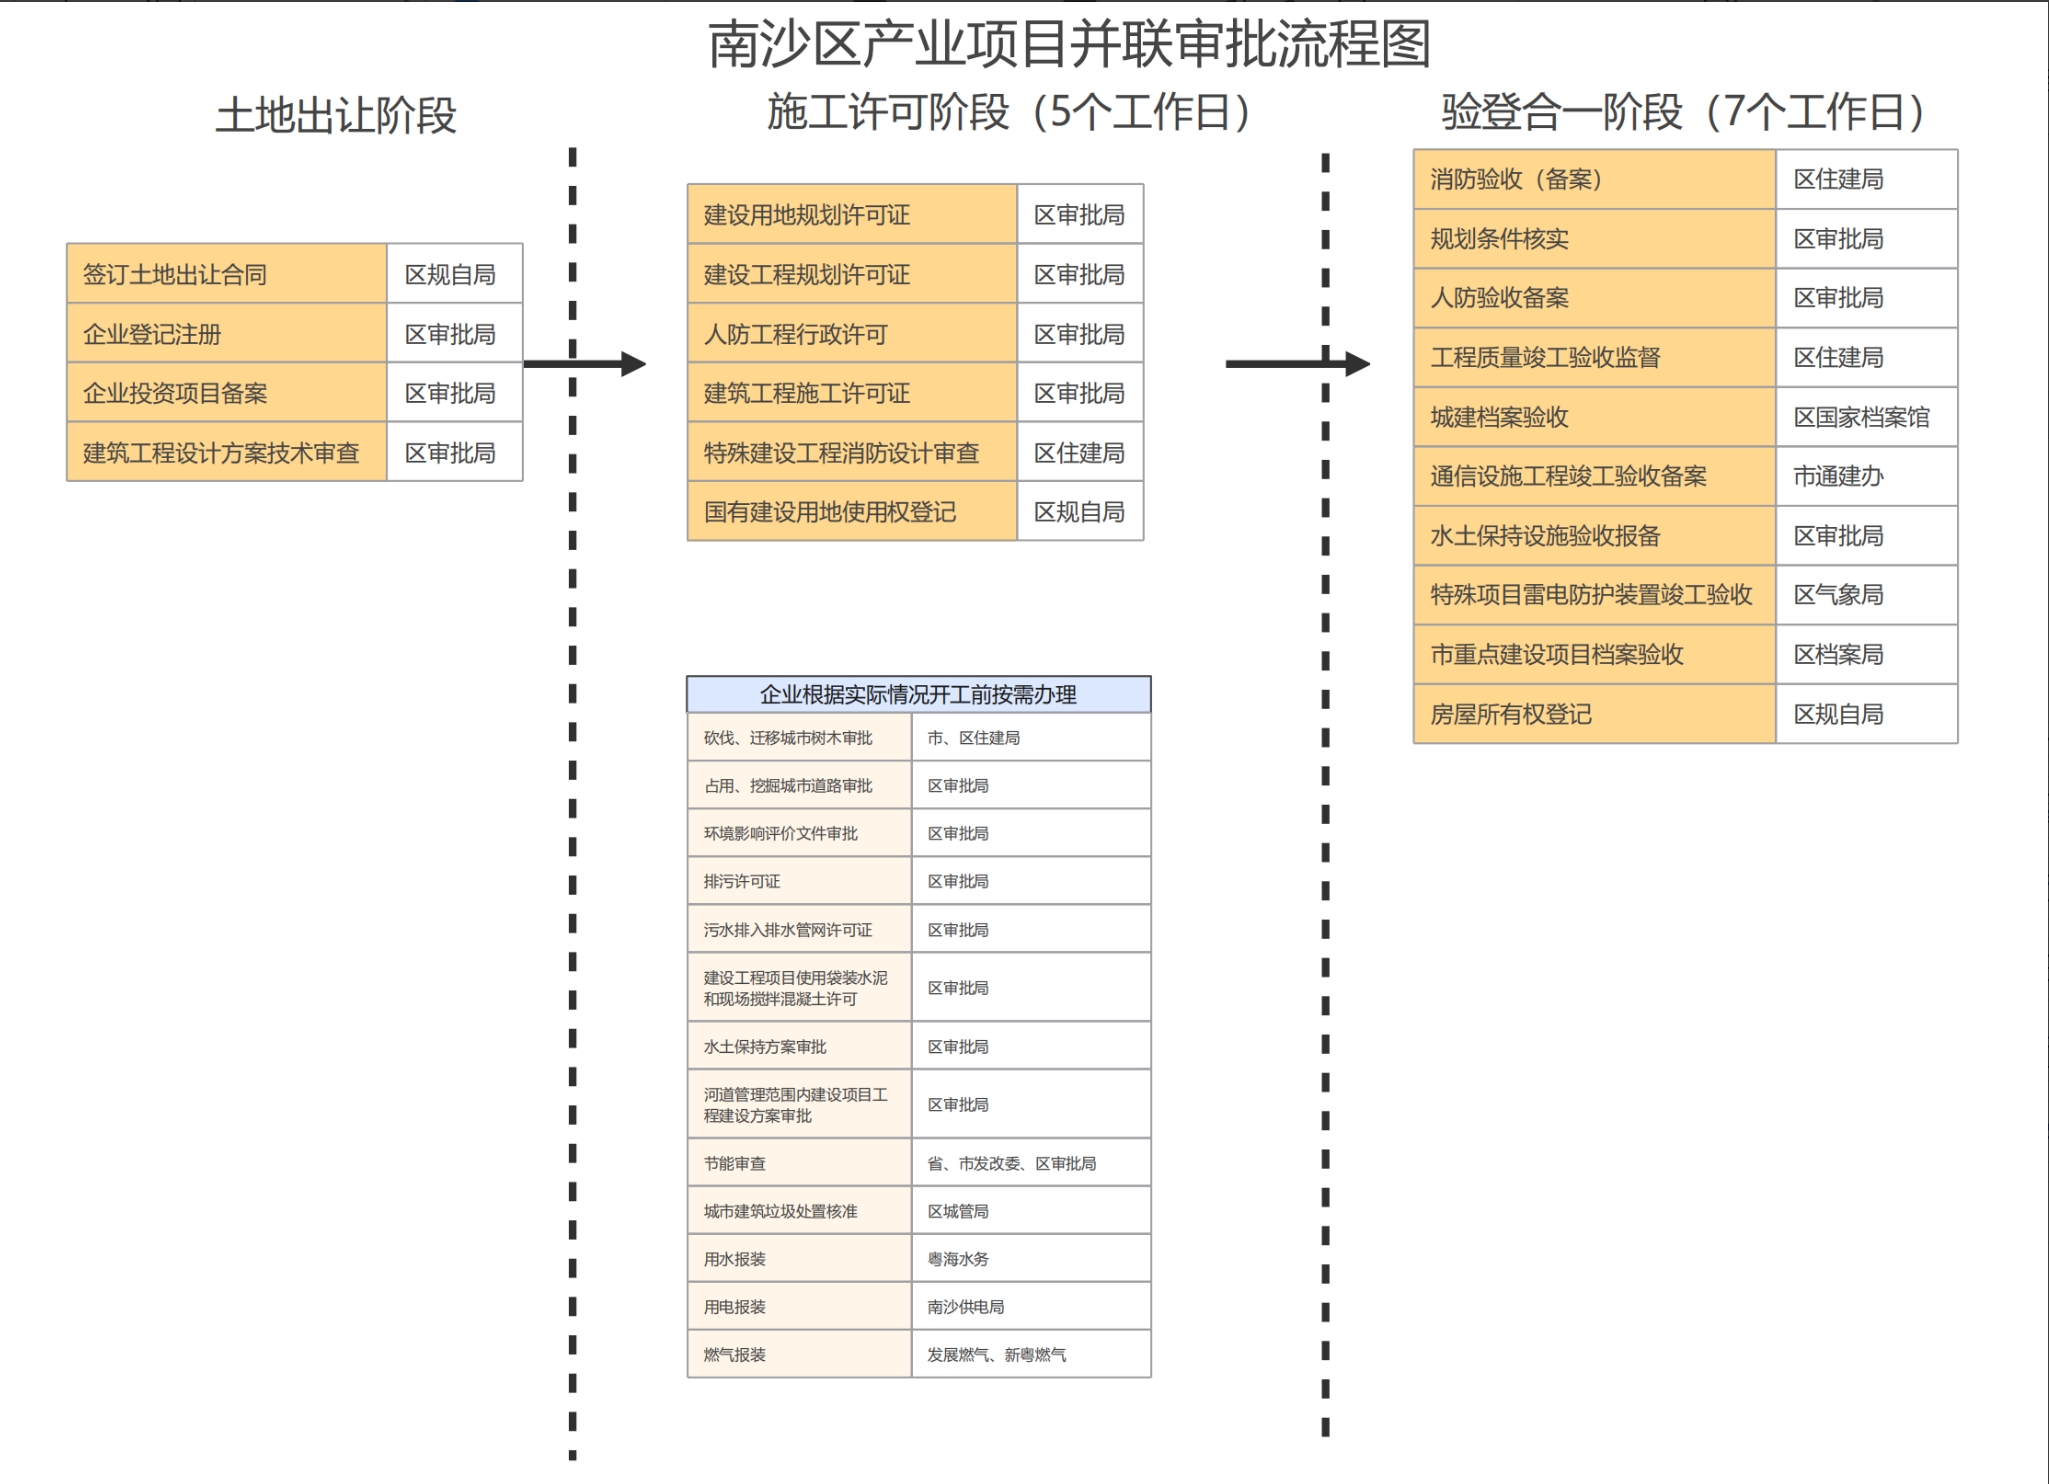Screen dimensions: 2049x1484
Task: 点击「排污许可证」单元格
Action: coord(798,880)
